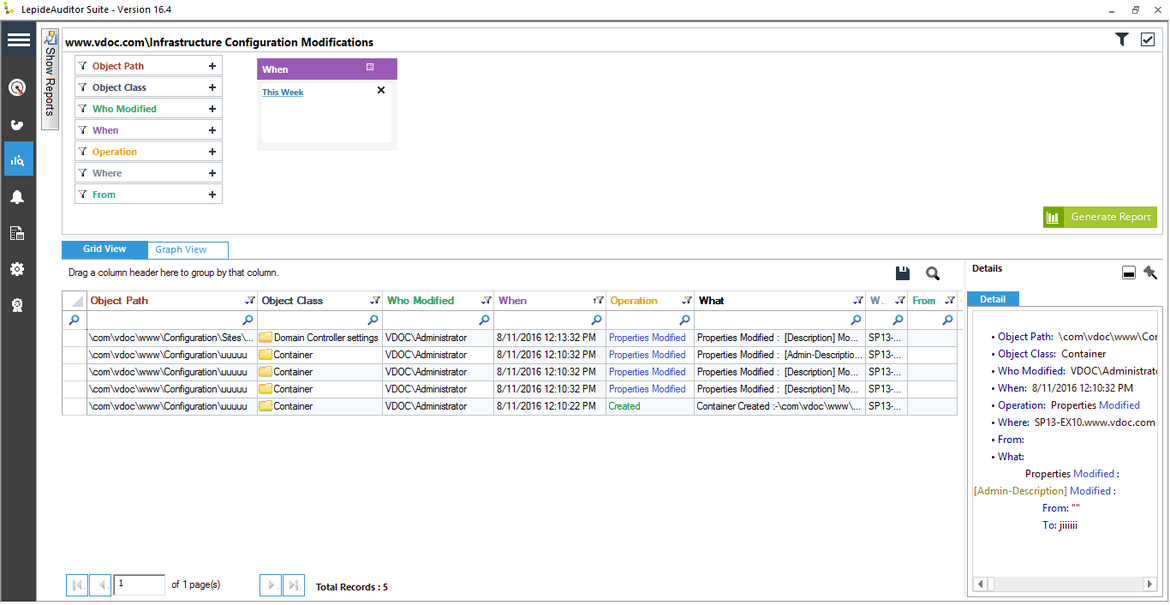Click the Object Path filter label
The image size is (1170, 605).
click(118, 66)
